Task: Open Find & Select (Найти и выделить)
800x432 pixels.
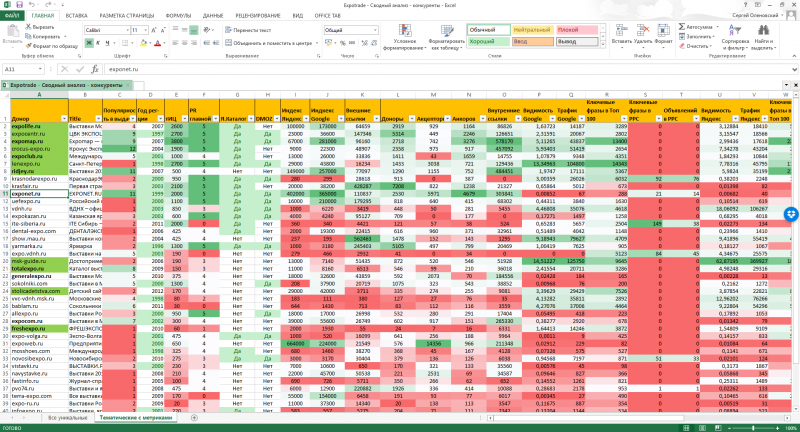Action: [763, 37]
